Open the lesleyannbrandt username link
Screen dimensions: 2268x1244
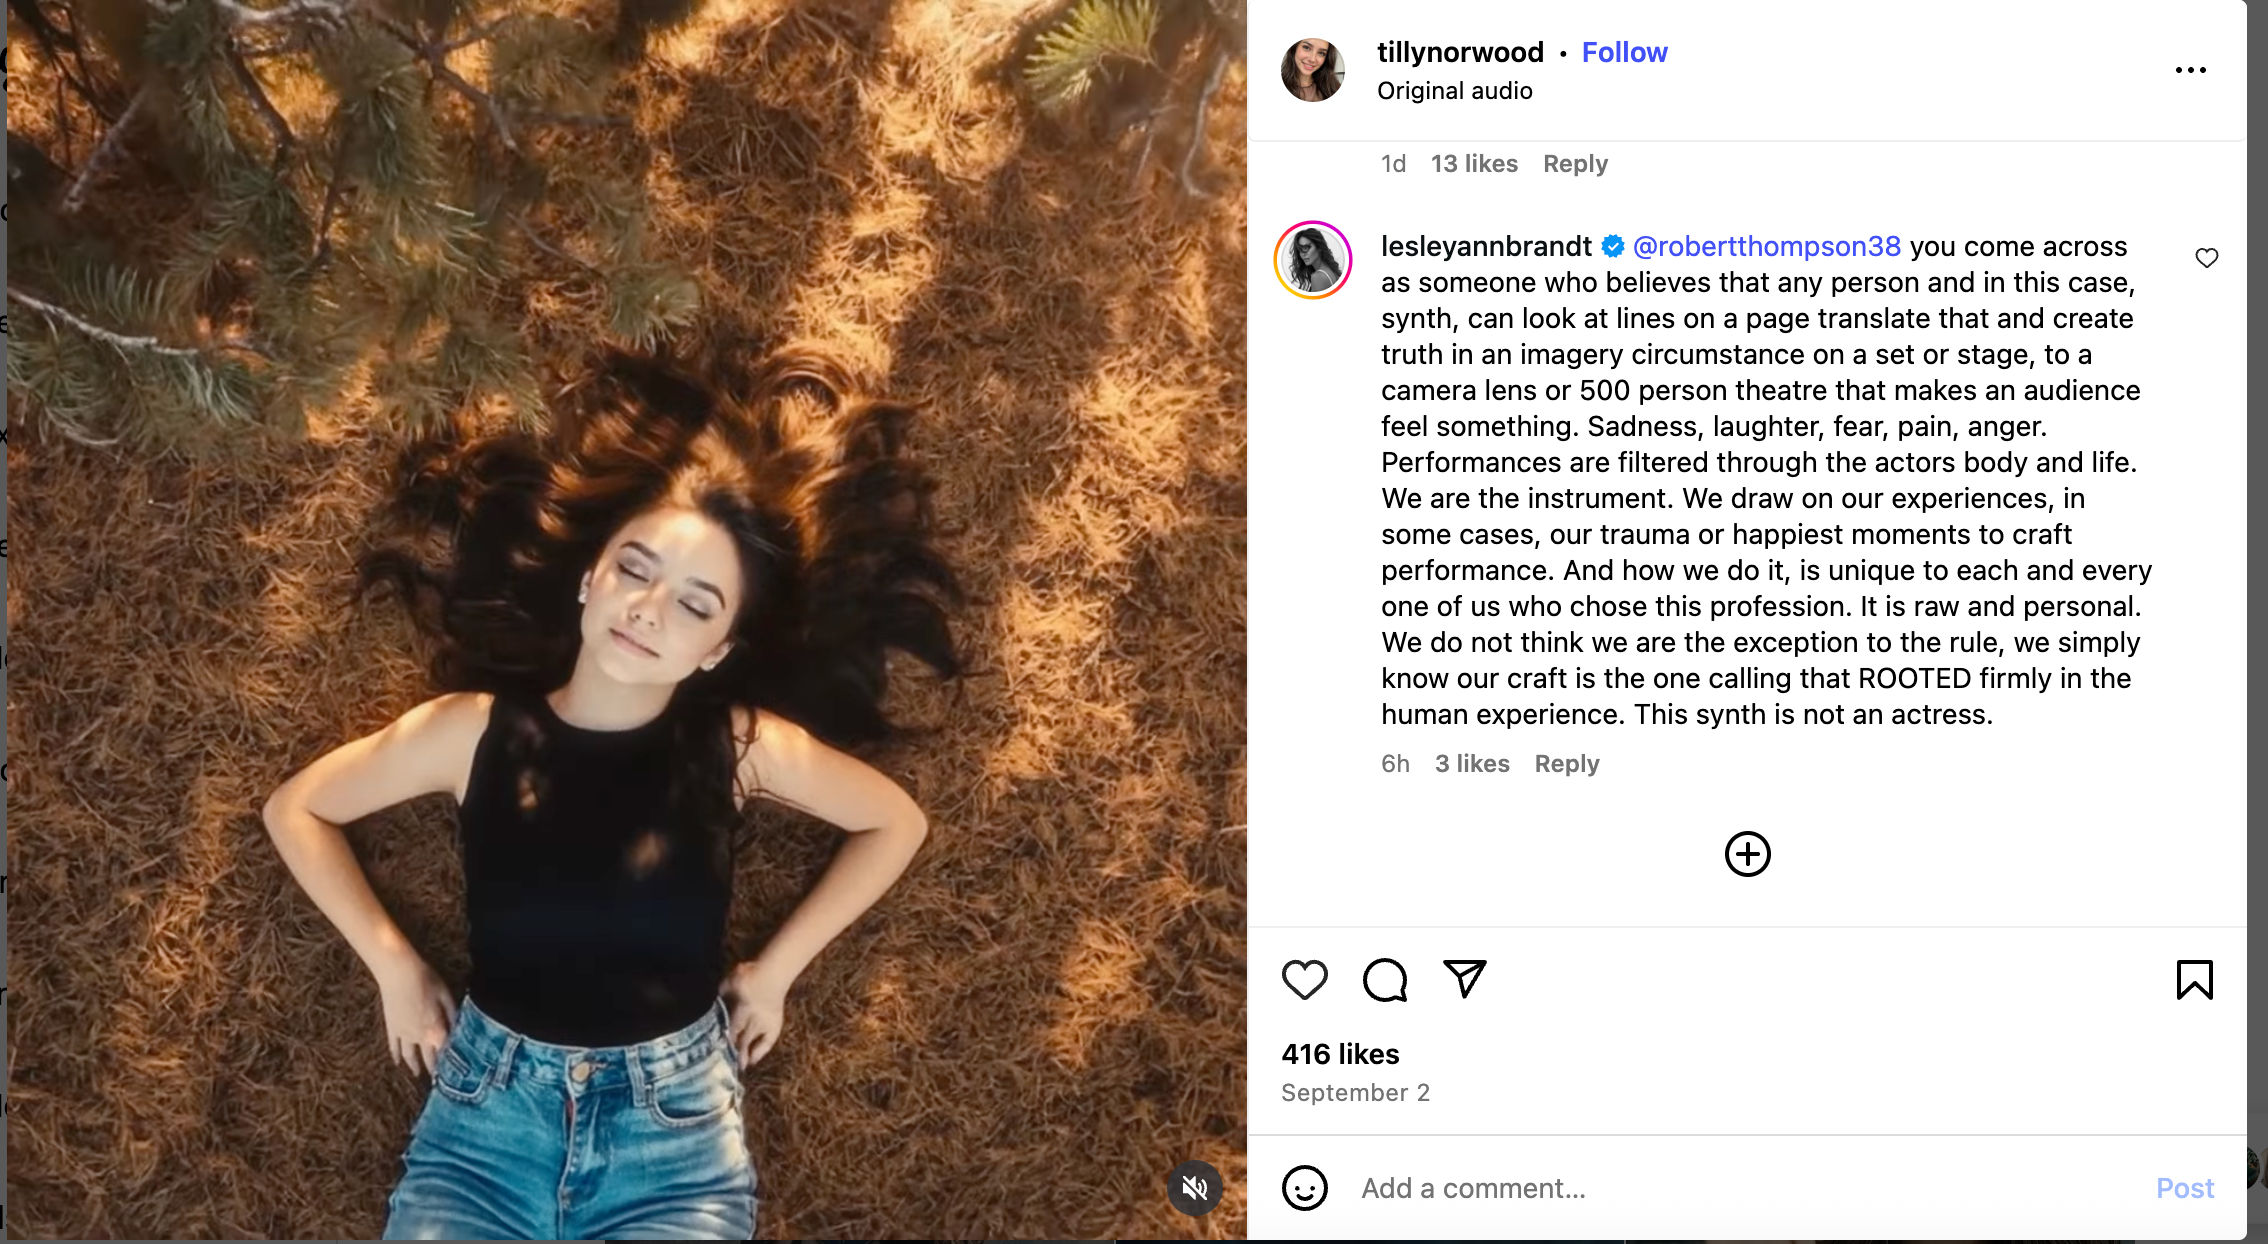point(1486,246)
